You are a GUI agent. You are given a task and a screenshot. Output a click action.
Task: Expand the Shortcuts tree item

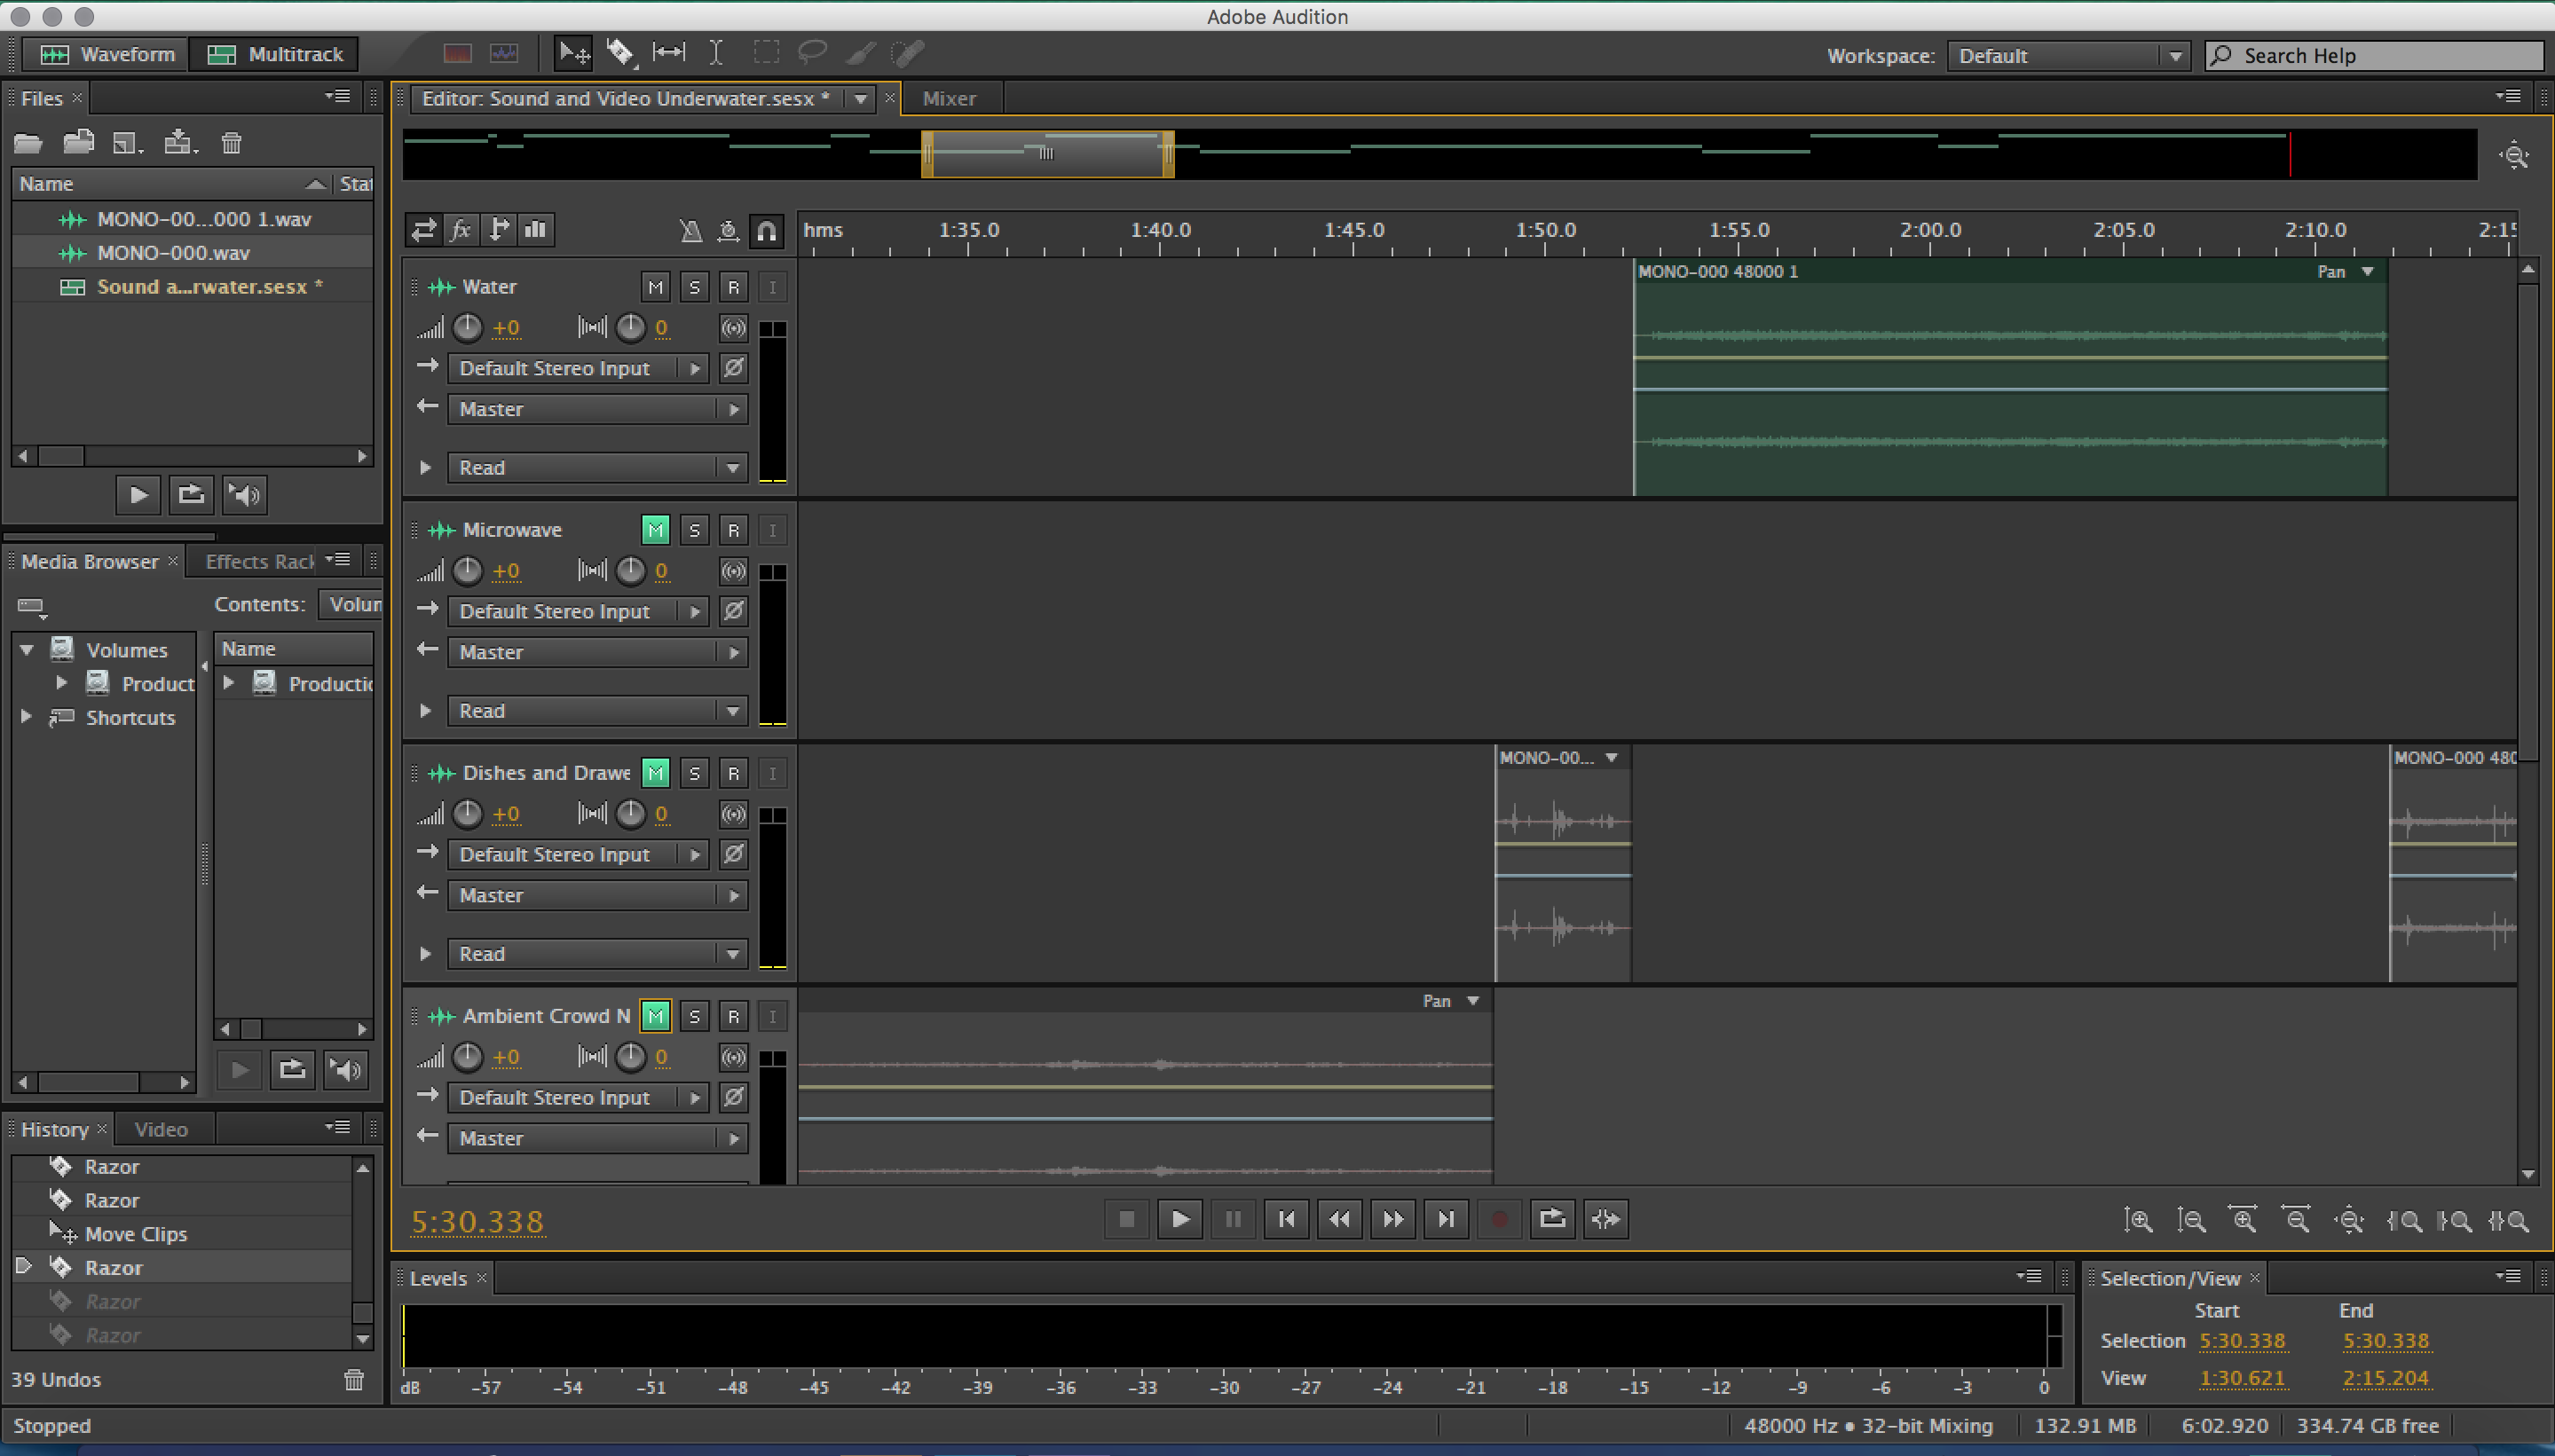pos(27,717)
